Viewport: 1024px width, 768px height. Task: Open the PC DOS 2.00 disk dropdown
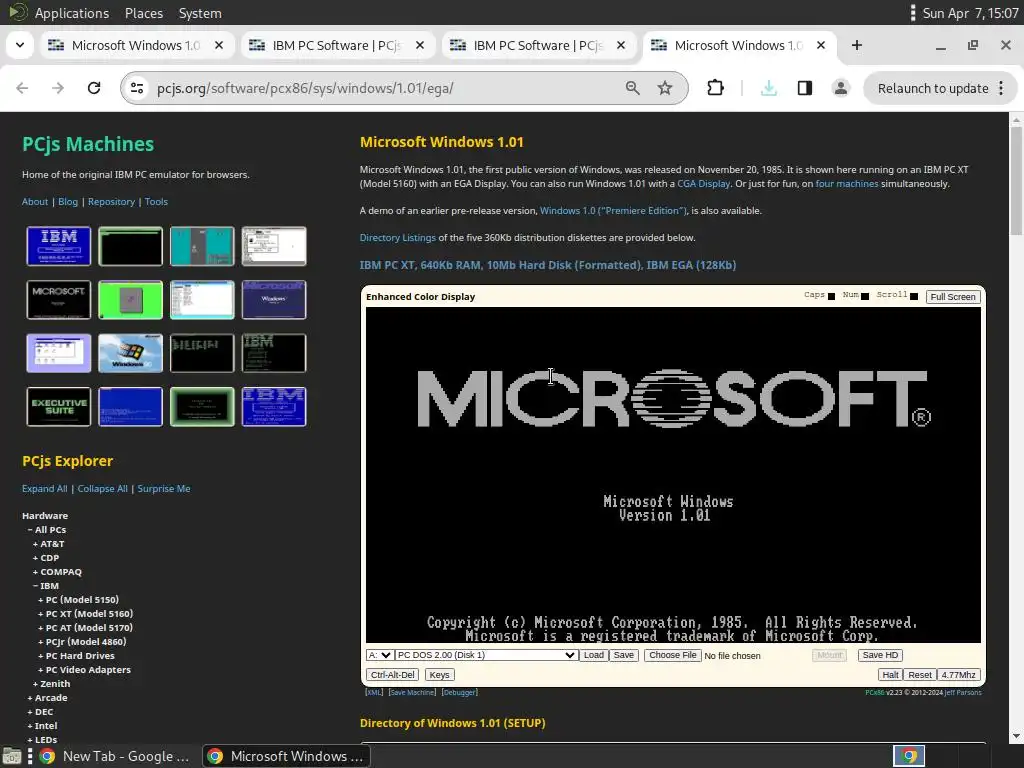pos(486,655)
